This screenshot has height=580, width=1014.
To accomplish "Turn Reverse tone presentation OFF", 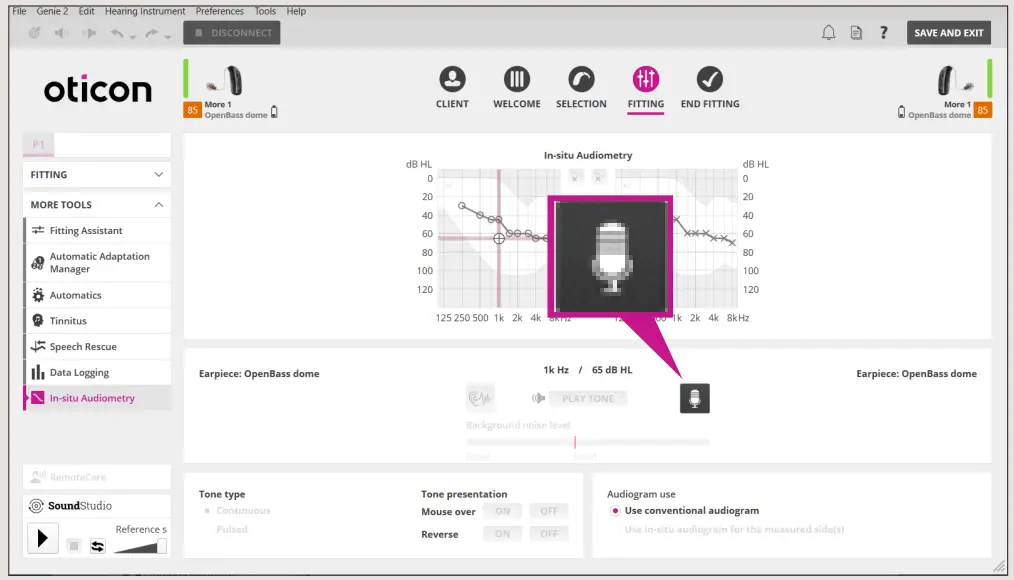I will click(548, 533).
